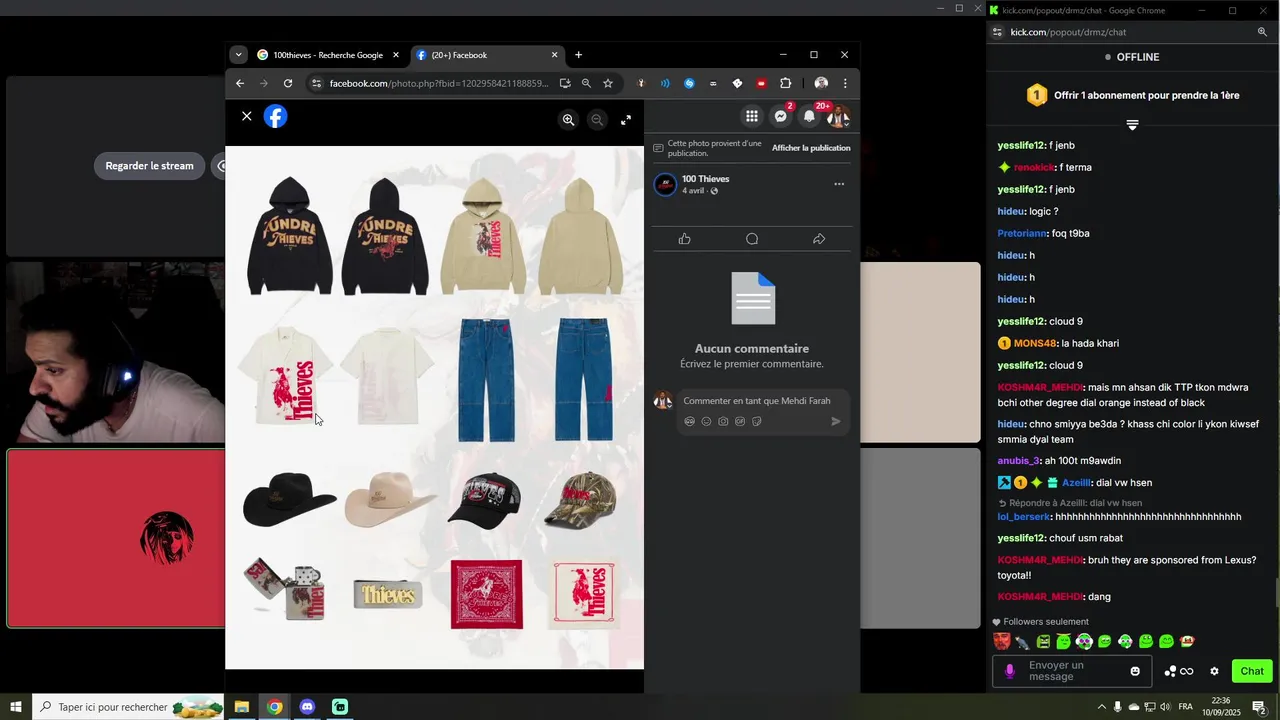The height and width of the screenshot is (720, 1280).
Task: Open Facebook account profile menu
Action: pyautogui.click(x=839, y=117)
